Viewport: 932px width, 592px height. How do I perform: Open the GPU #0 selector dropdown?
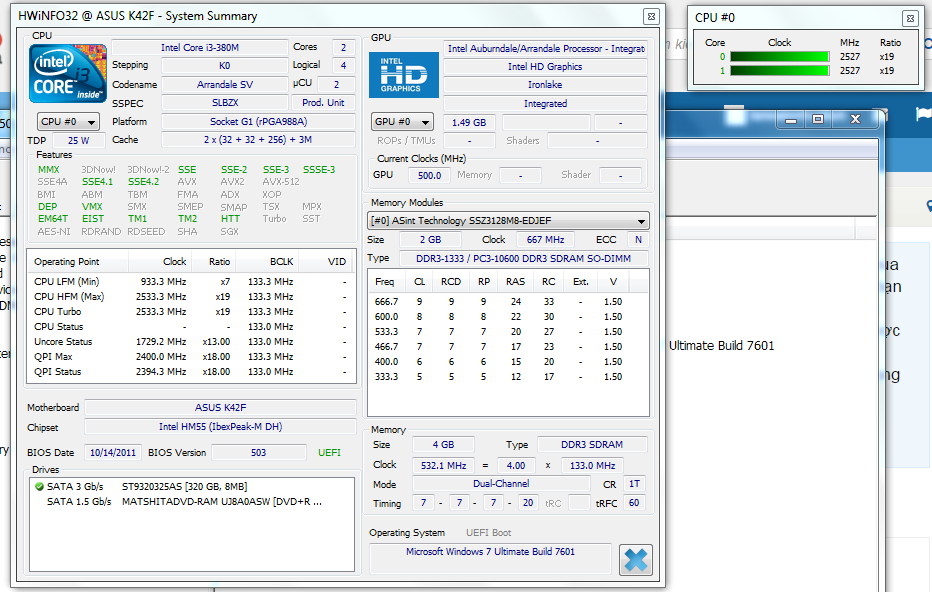[x=403, y=122]
